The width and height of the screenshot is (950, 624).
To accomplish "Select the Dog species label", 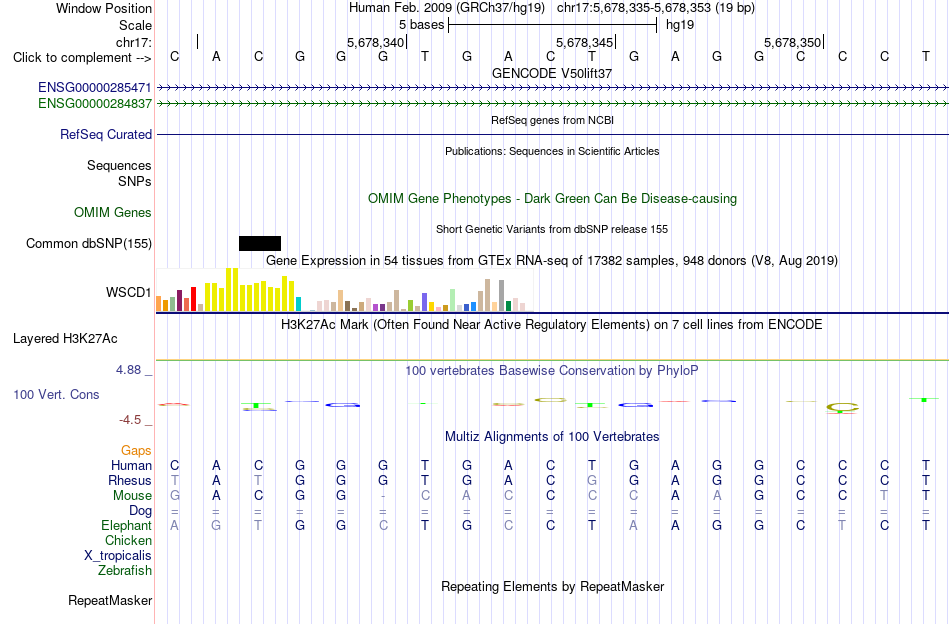I will tap(140, 511).
